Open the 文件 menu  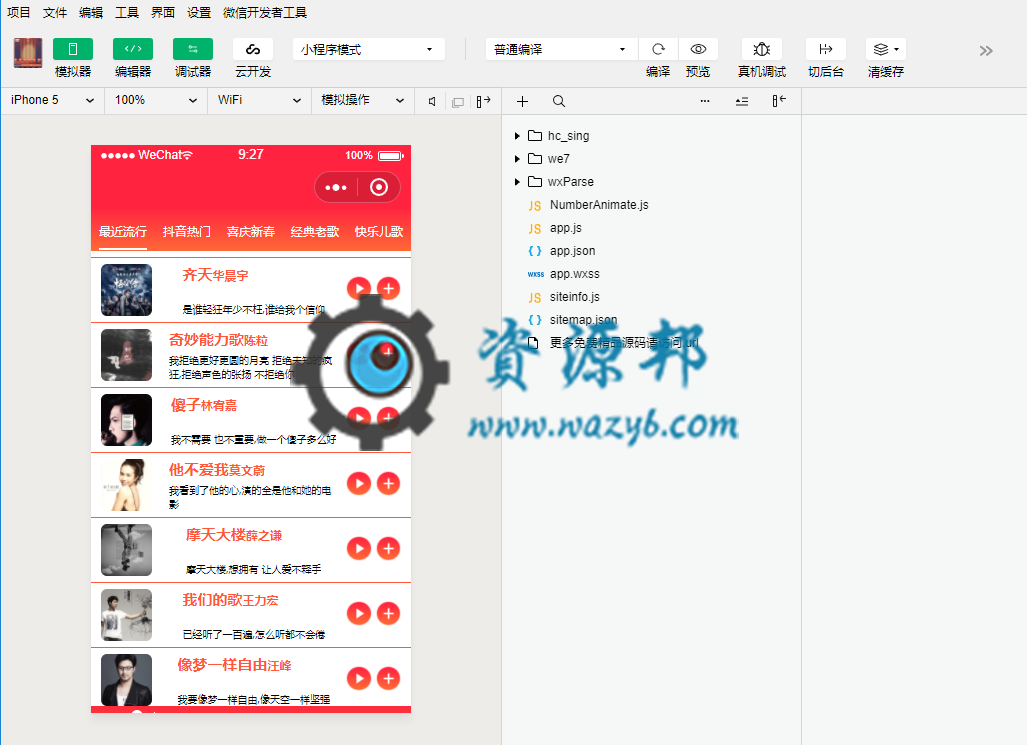[55, 12]
